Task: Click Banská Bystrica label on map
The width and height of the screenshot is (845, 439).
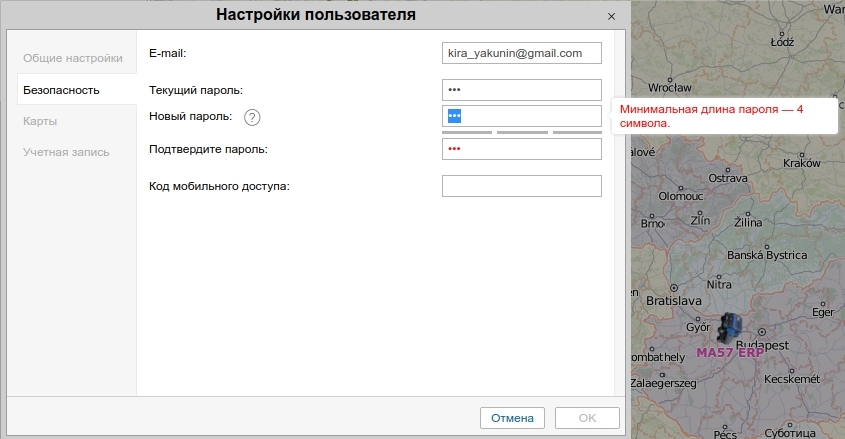Action: 767,255
